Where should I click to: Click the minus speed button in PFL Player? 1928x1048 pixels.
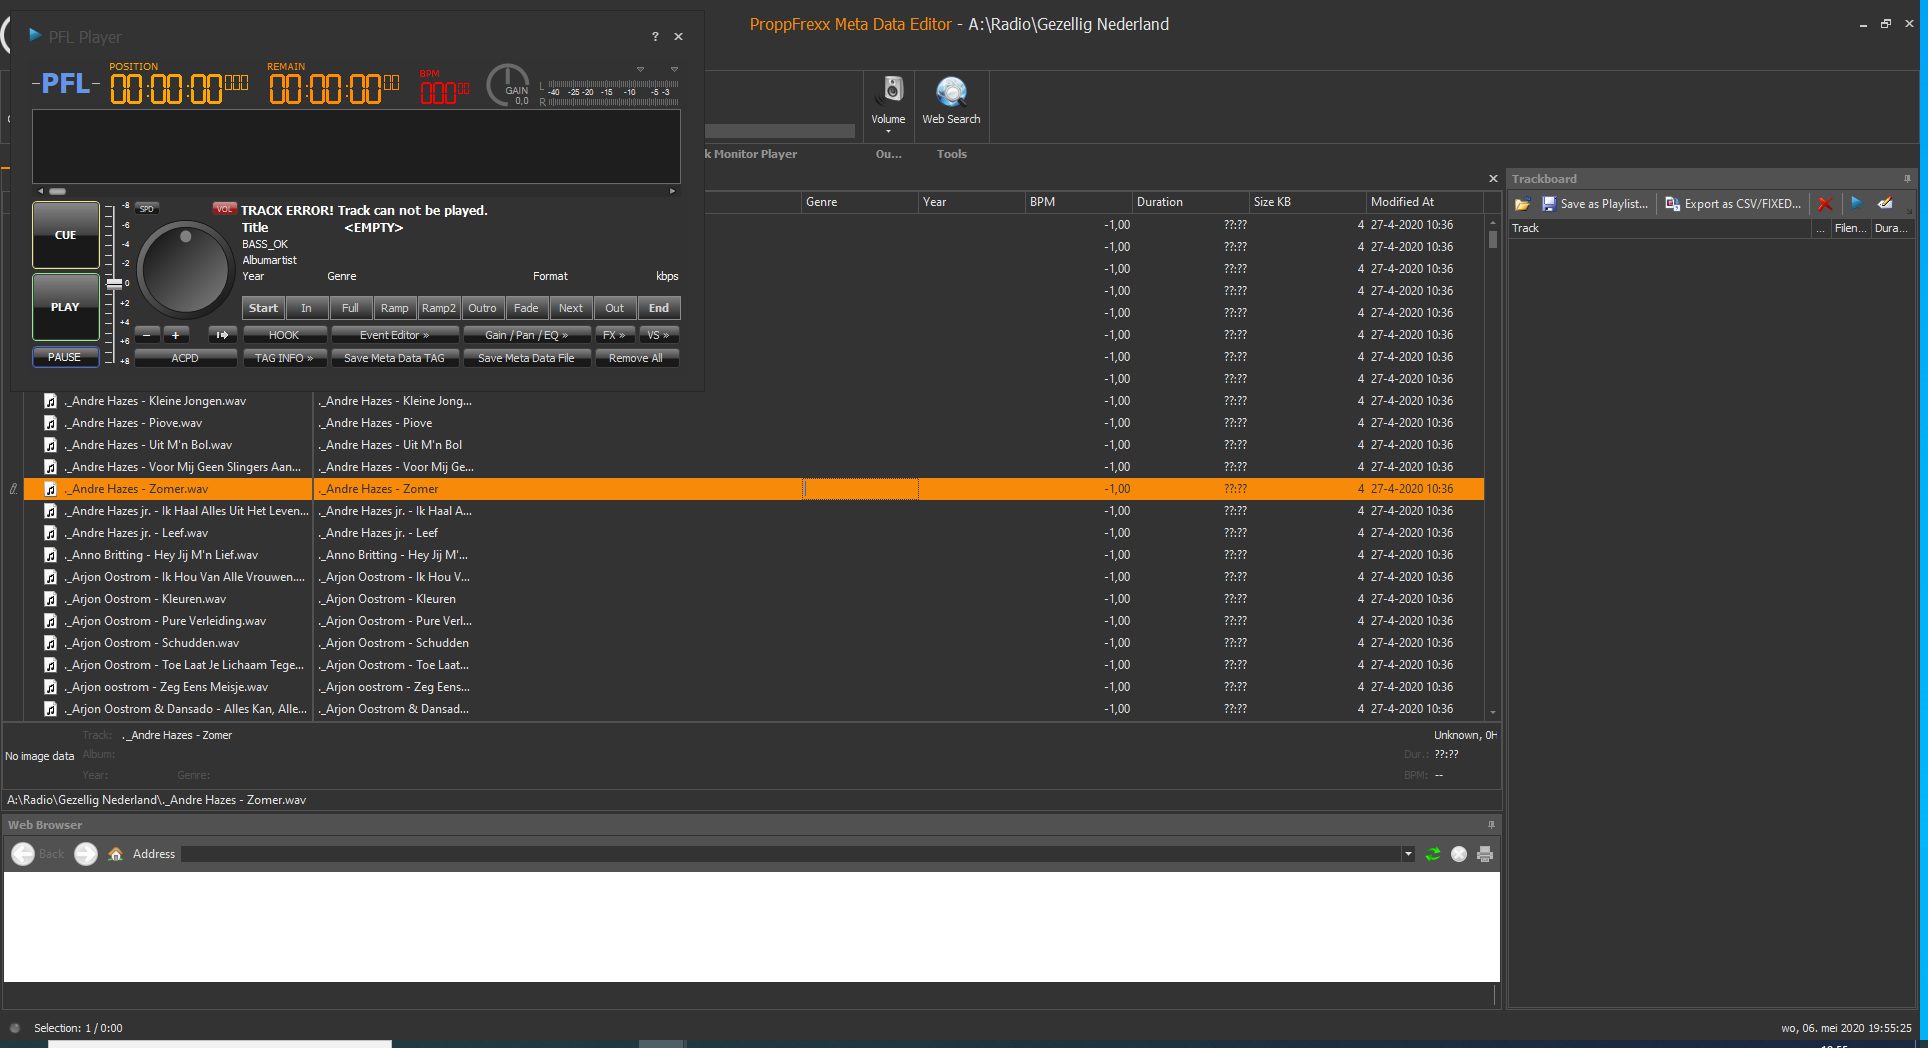tap(147, 335)
